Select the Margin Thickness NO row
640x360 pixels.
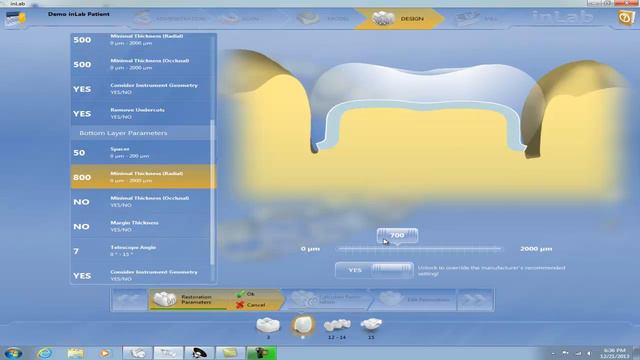[140, 226]
